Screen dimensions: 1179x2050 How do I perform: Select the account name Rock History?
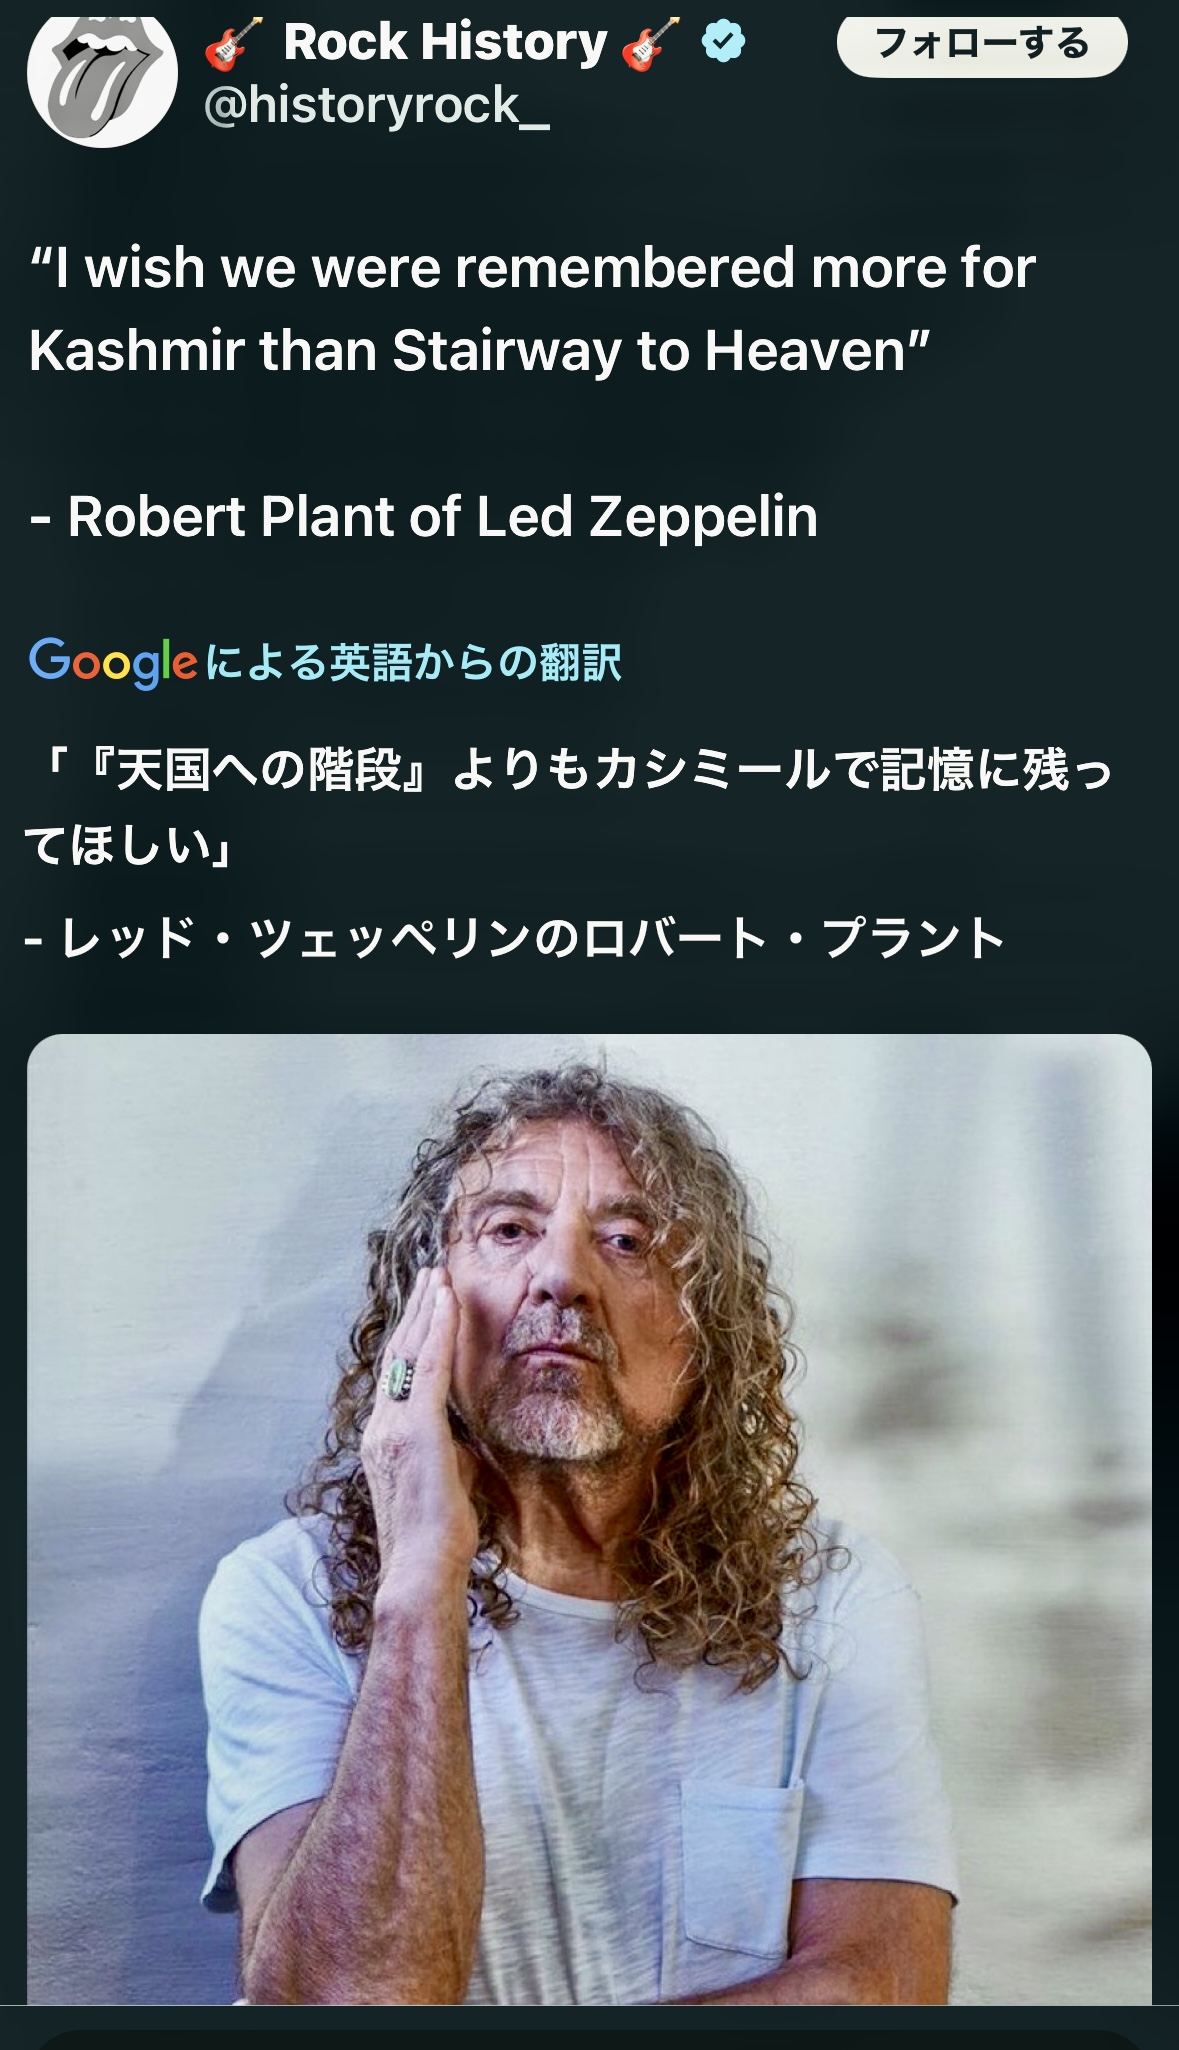click(440, 42)
